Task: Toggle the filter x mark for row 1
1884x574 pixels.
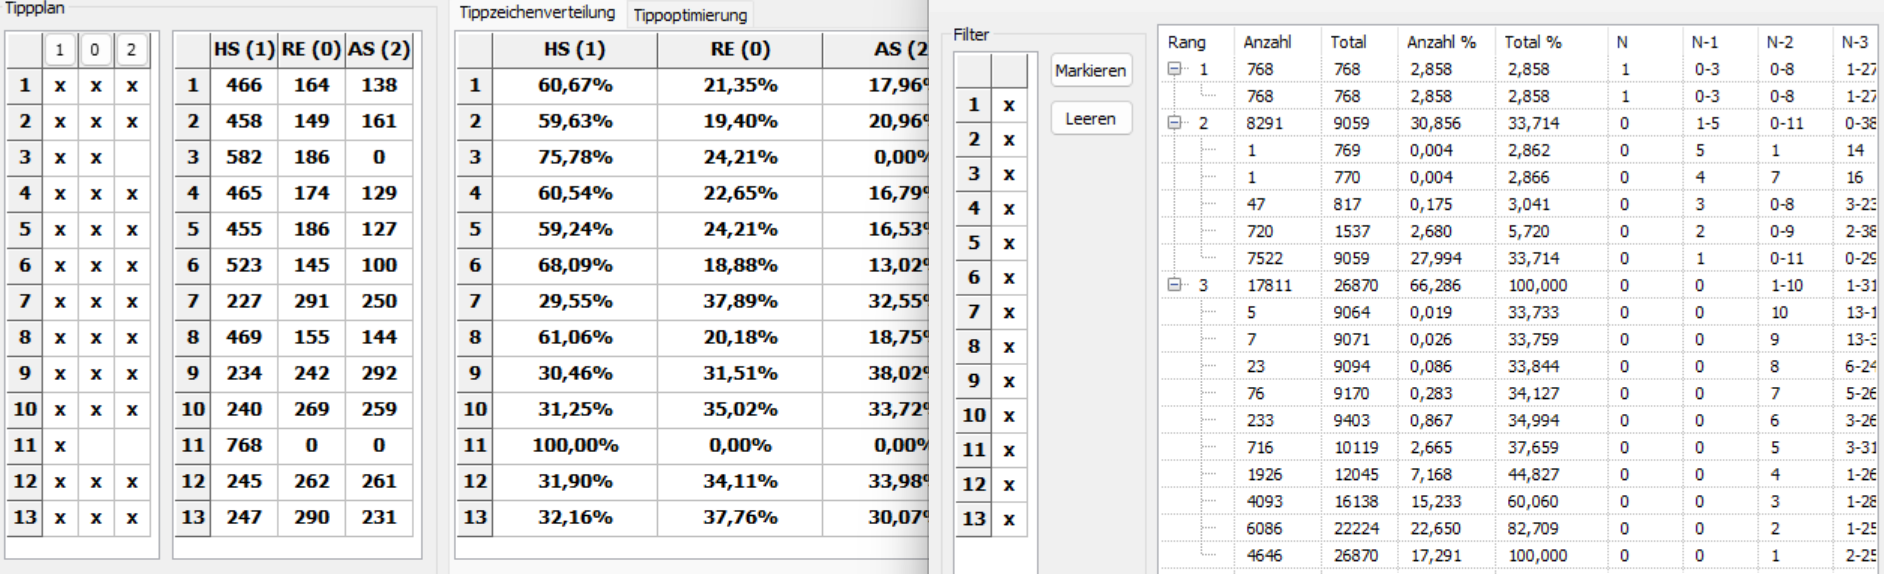Action: 1009,105
